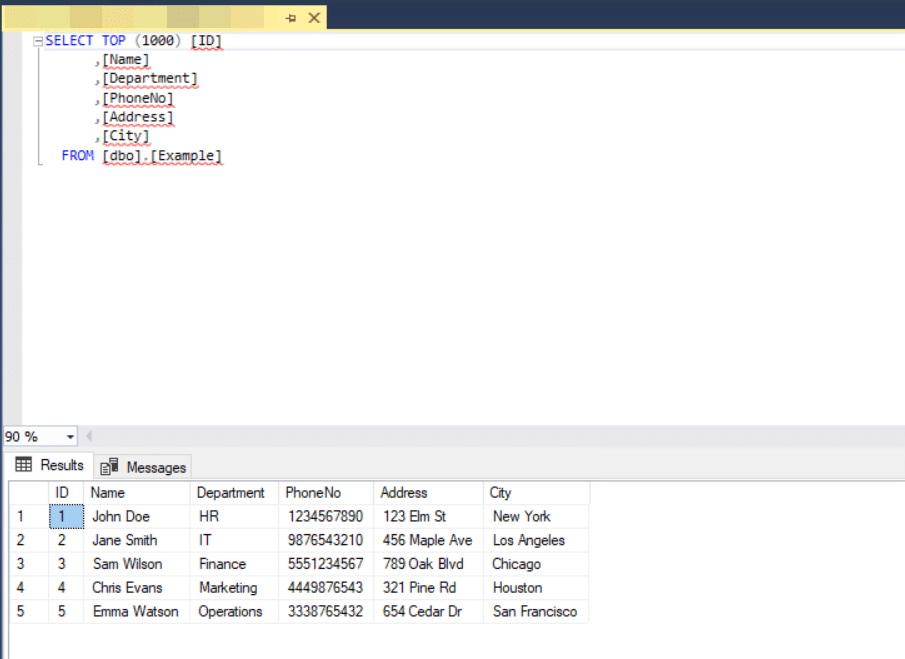
Task: Click the City column header
Action: pyautogui.click(x=500, y=493)
